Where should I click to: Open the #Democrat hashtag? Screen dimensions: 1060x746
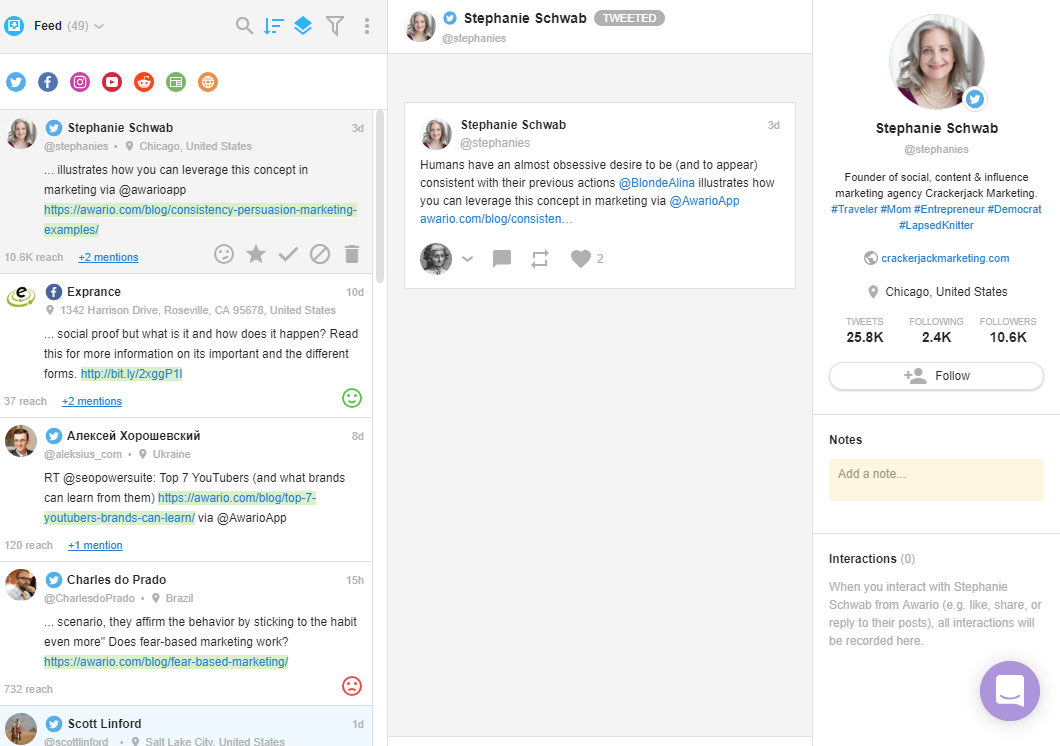(1014, 209)
